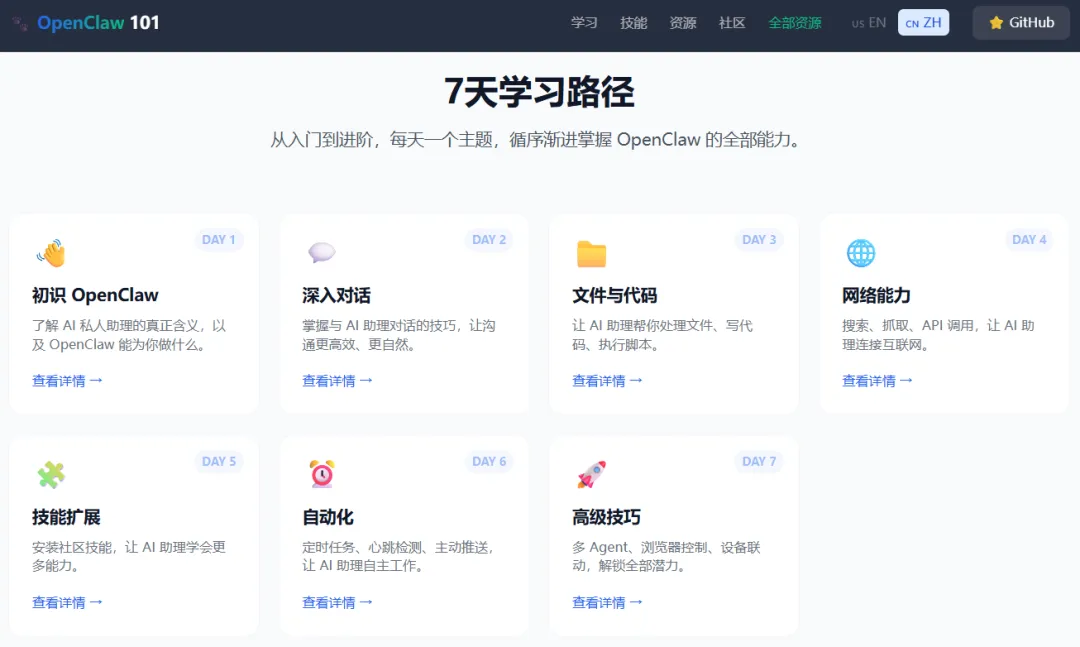The height and width of the screenshot is (647, 1080).
Task: Click the DAY 4 badge
Action: pyautogui.click(x=1029, y=240)
